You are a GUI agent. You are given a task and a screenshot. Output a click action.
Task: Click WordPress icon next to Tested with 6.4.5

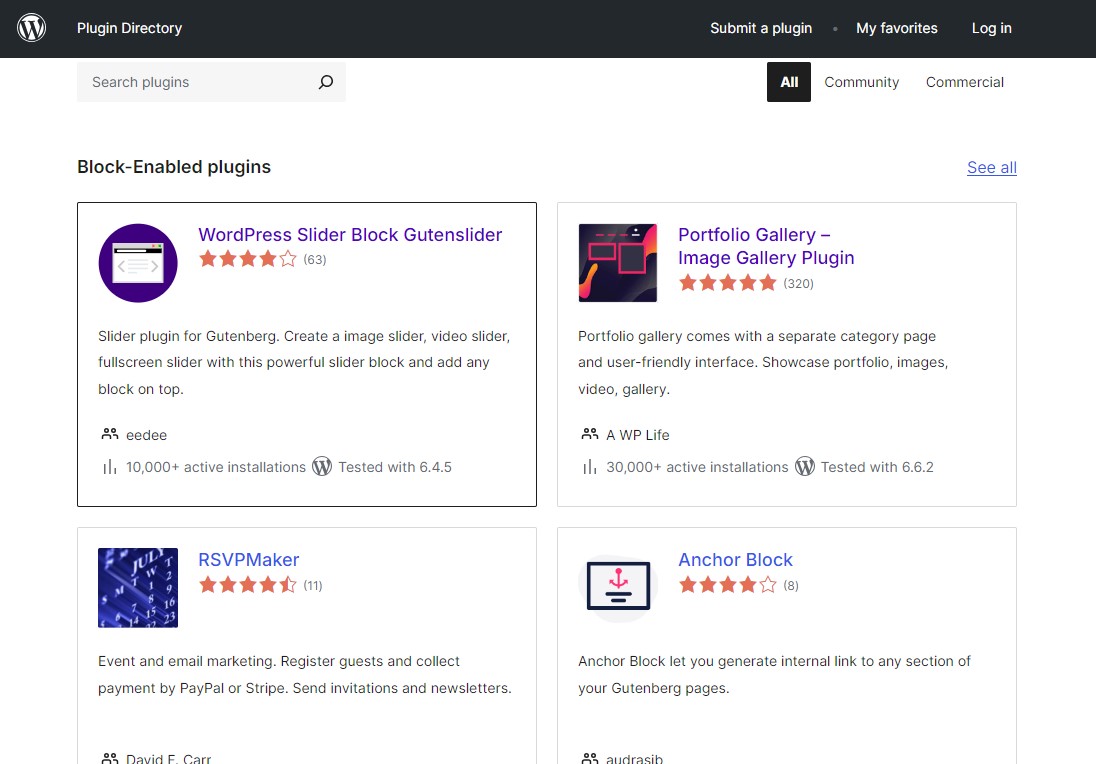pos(322,466)
